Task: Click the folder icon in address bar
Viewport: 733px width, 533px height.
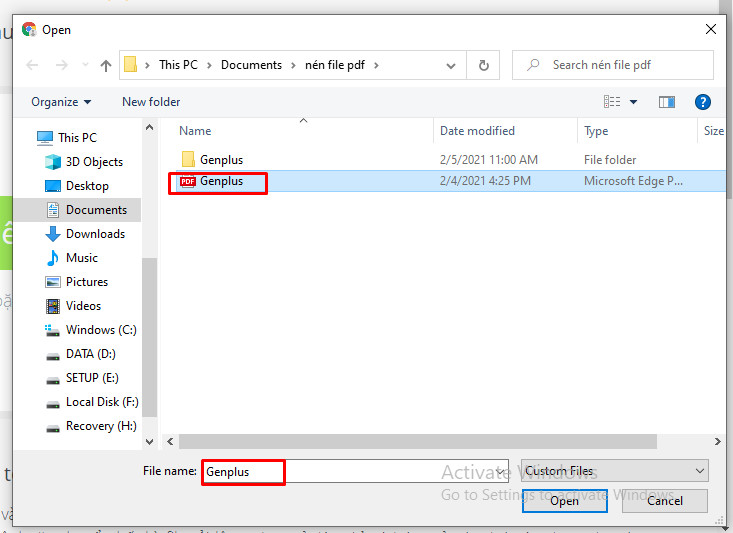Action: (x=130, y=65)
